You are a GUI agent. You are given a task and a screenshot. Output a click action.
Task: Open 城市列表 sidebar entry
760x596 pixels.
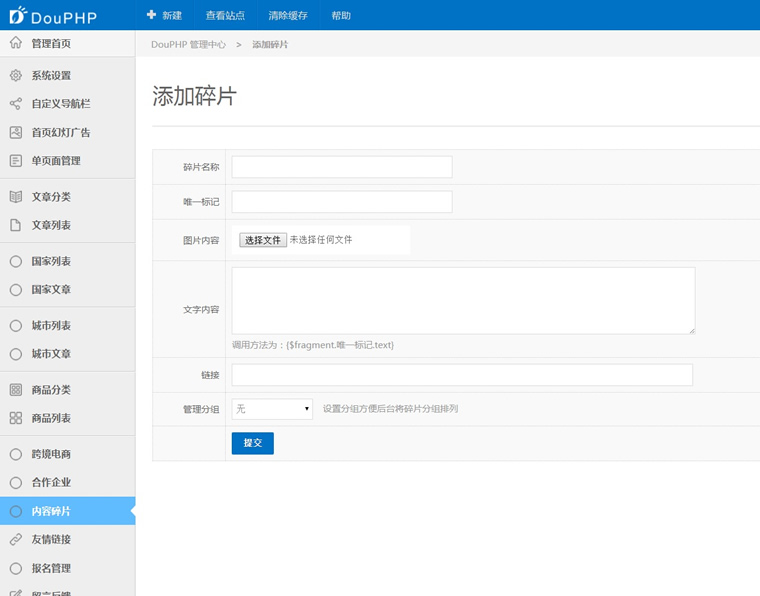pyautogui.click(x=67, y=326)
